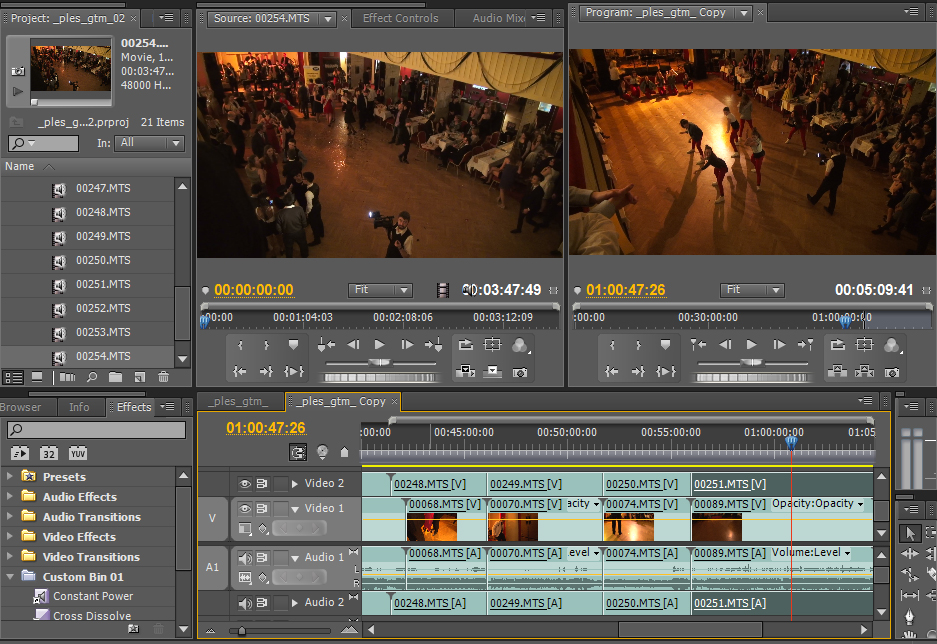This screenshot has height=644, width=937.
Task: Select the Ripple Edit tool
Action: pos(910,554)
